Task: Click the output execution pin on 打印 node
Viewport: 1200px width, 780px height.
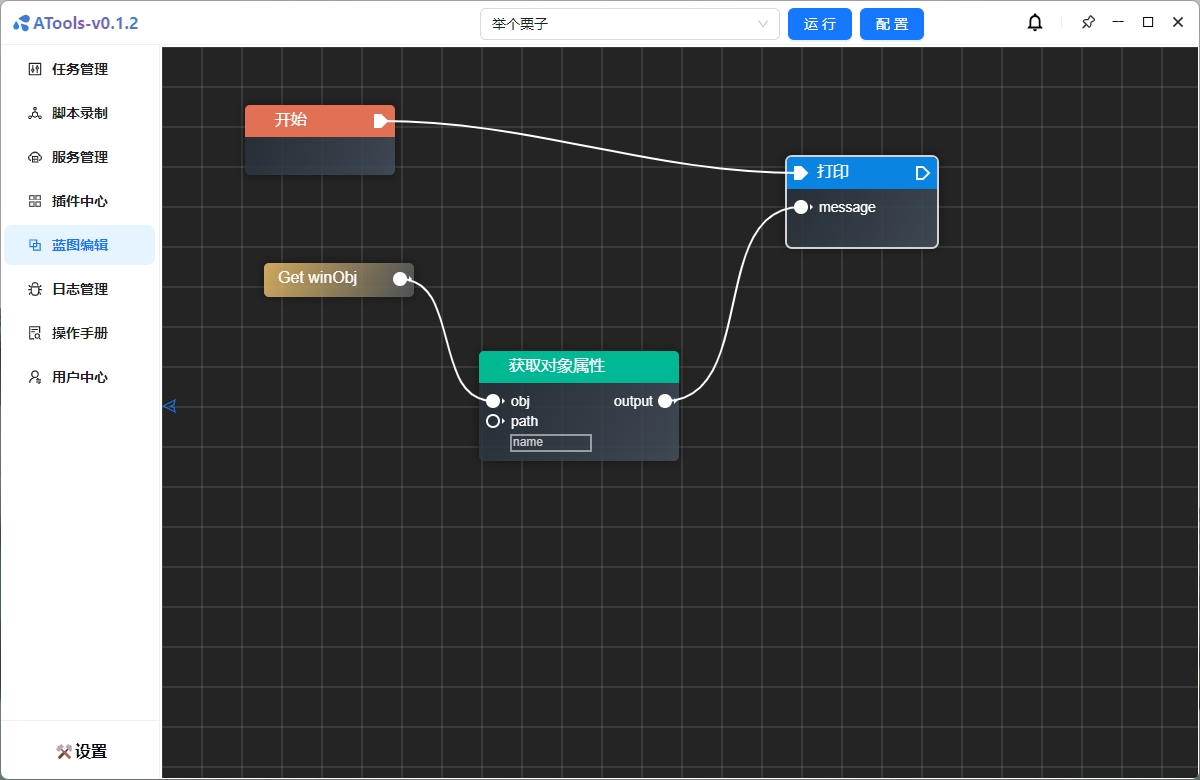Action: [x=922, y=173]
